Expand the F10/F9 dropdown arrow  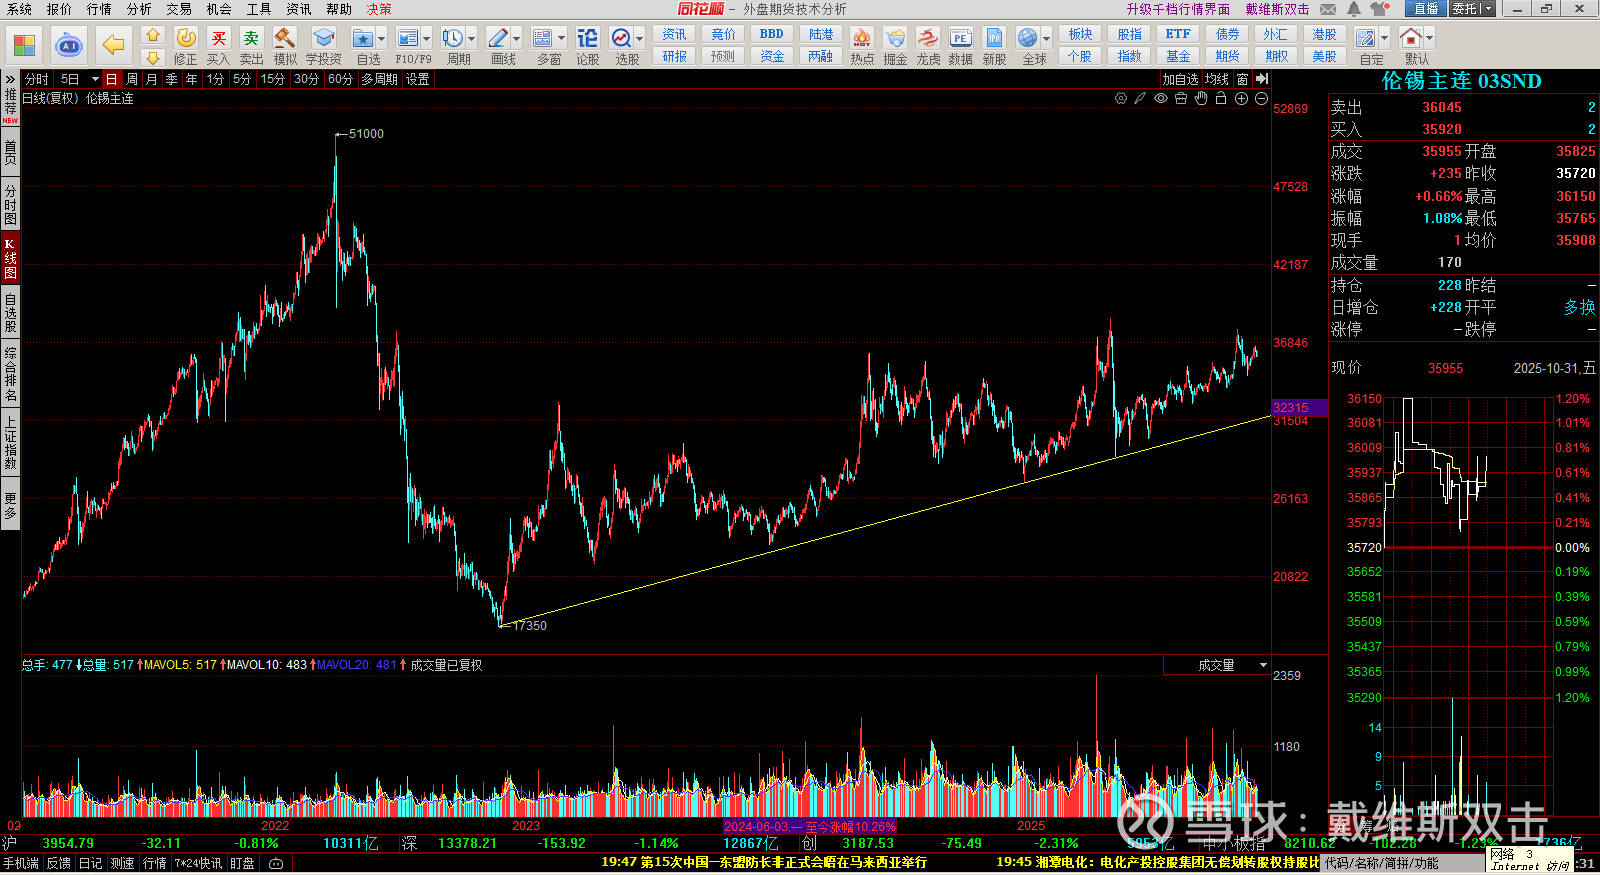(x=427, y=39)
